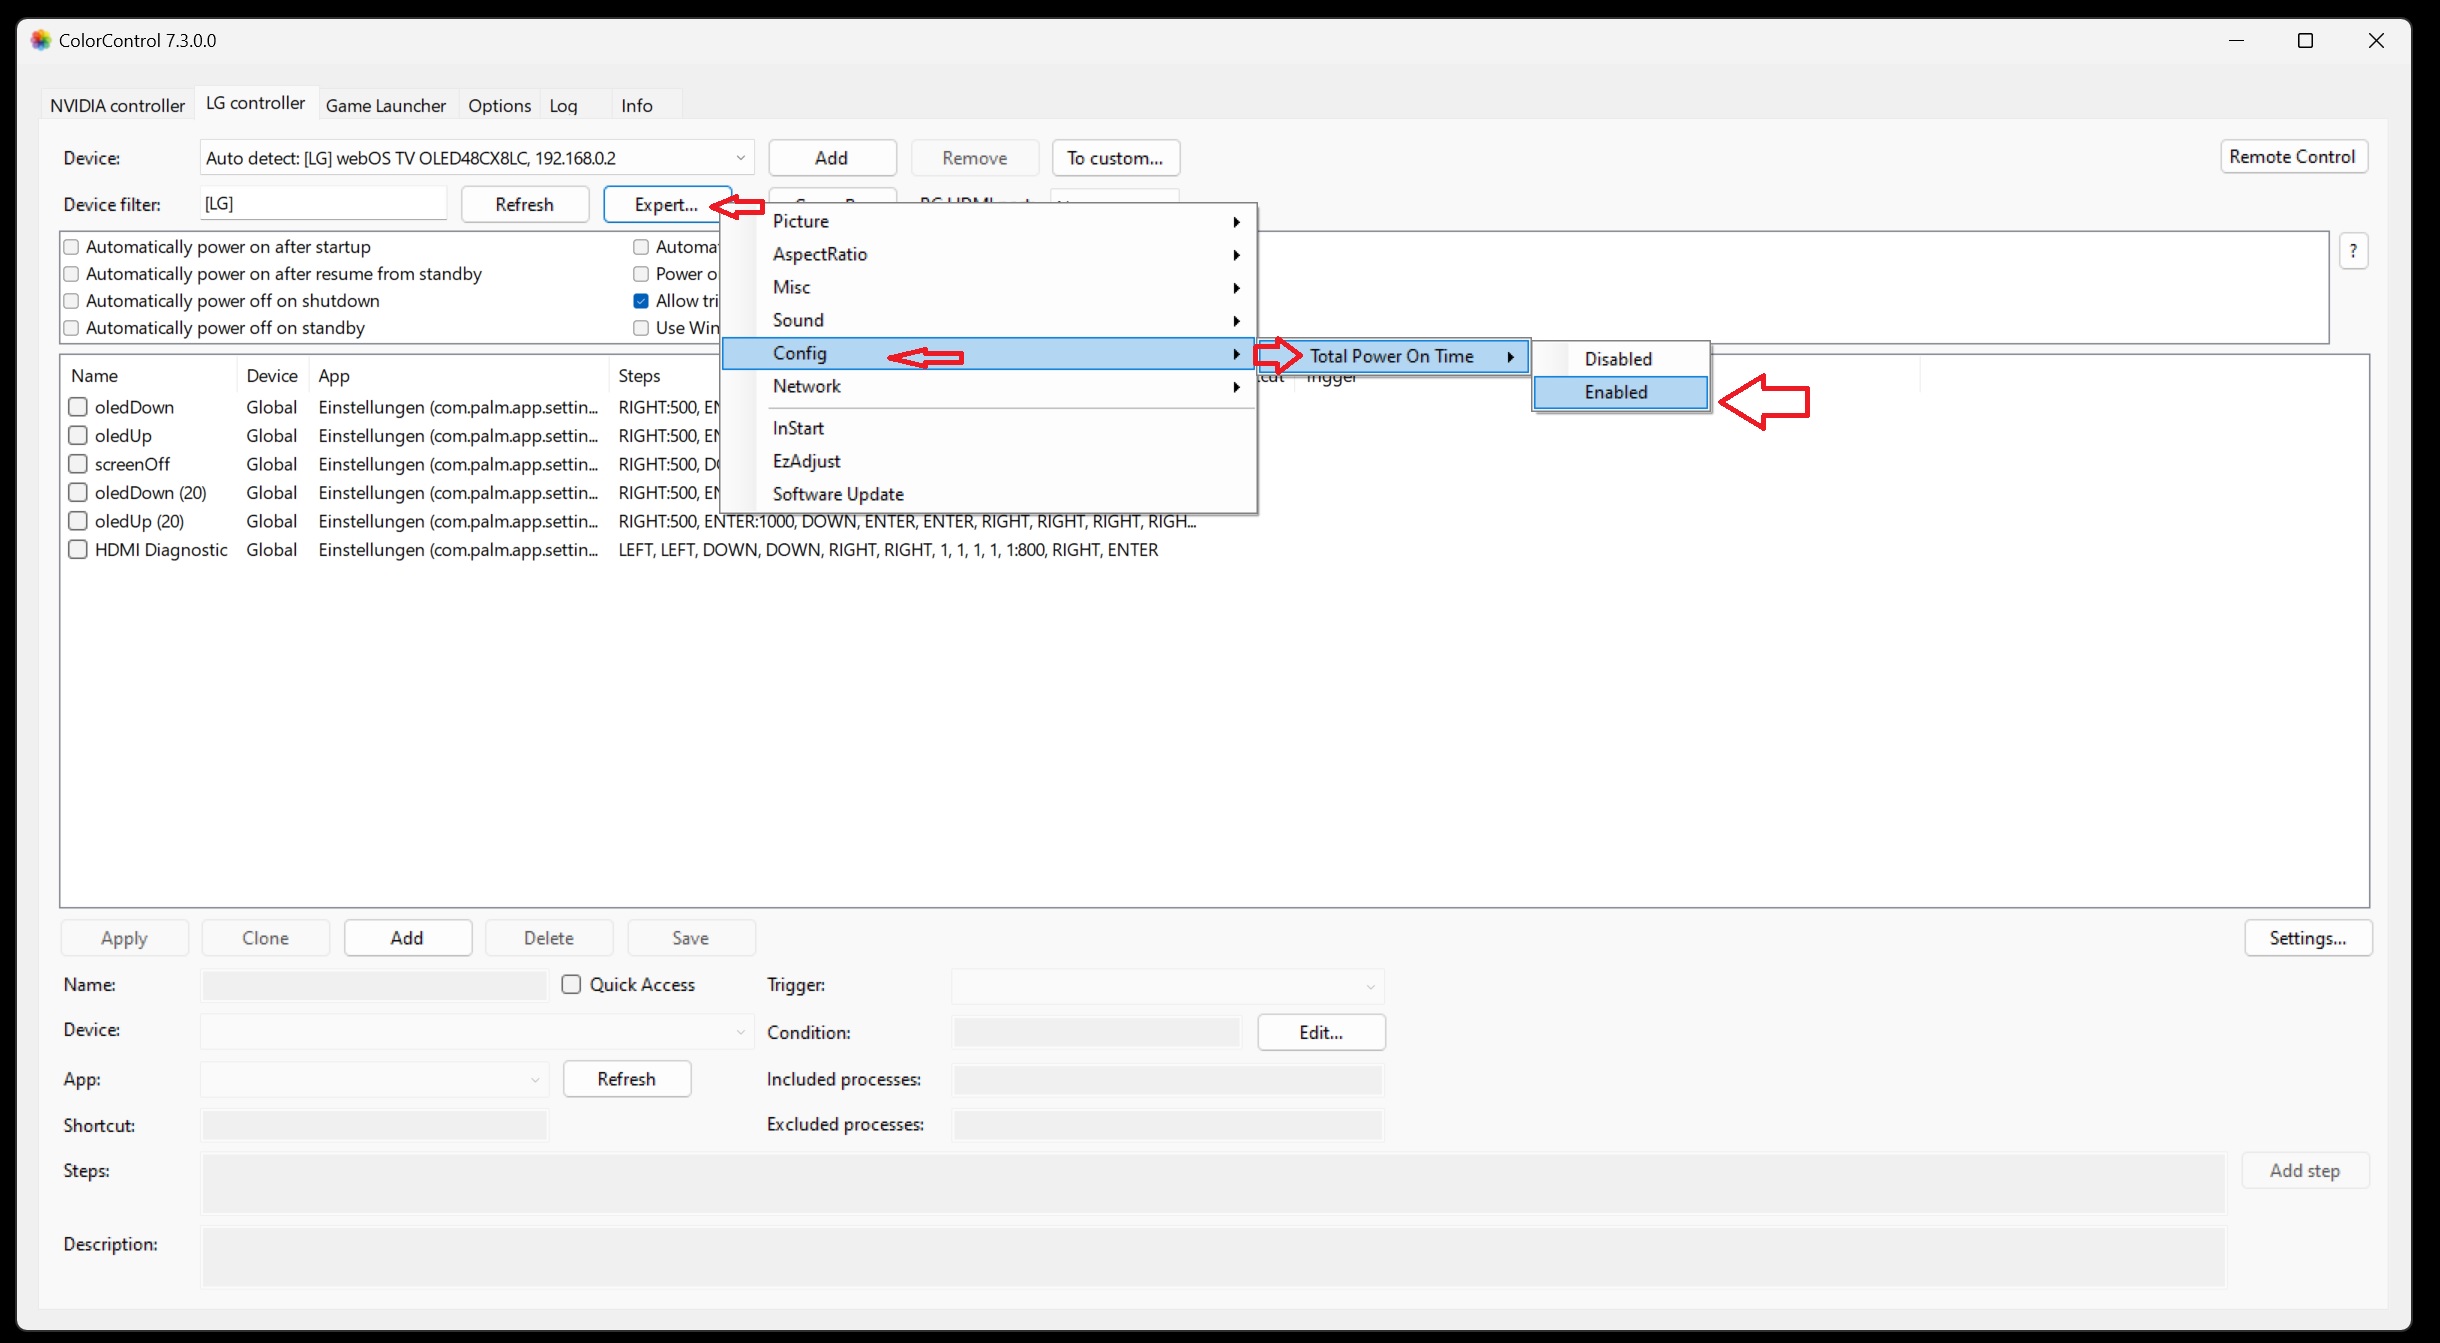Screen dimensions: 2440x1343
Task: Select the HDMI Diagnostic preset row
Action: 160,550
